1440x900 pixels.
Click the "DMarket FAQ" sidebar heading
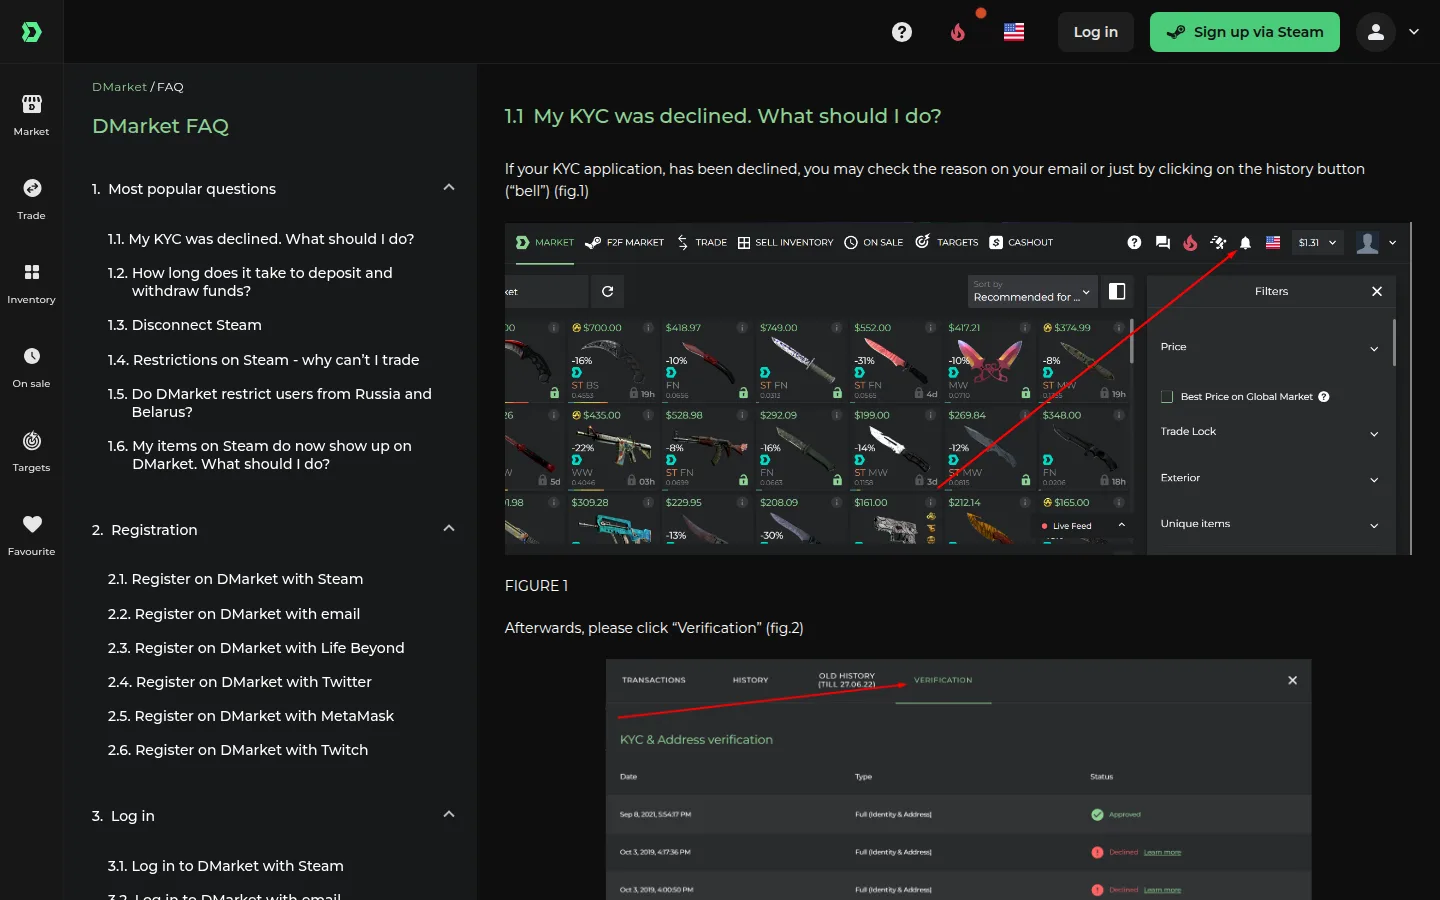(x=161, y=126)
